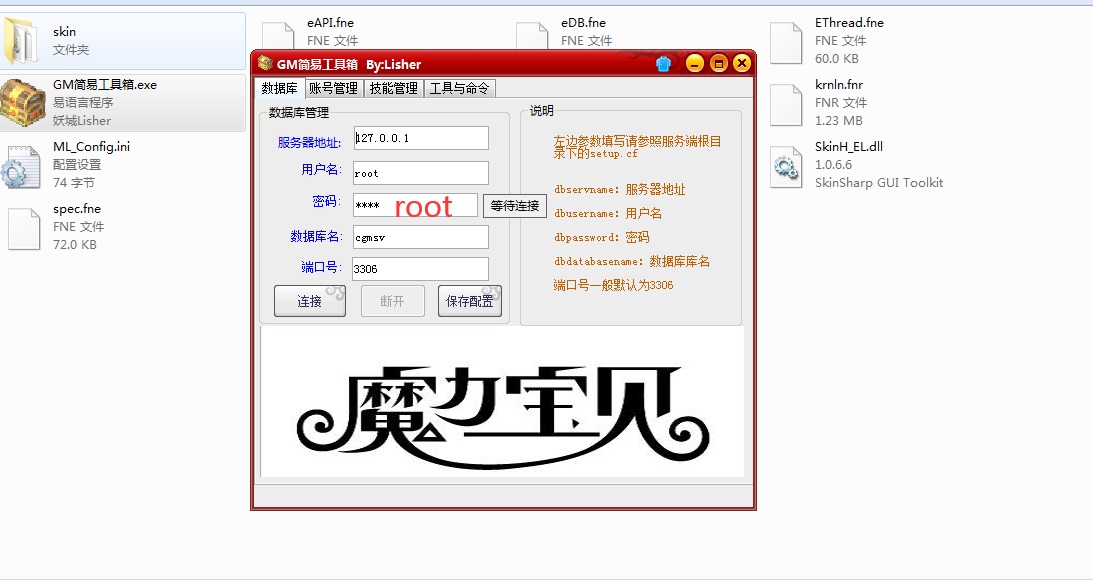Click the krnln.fnr file name

click(839, 84)
